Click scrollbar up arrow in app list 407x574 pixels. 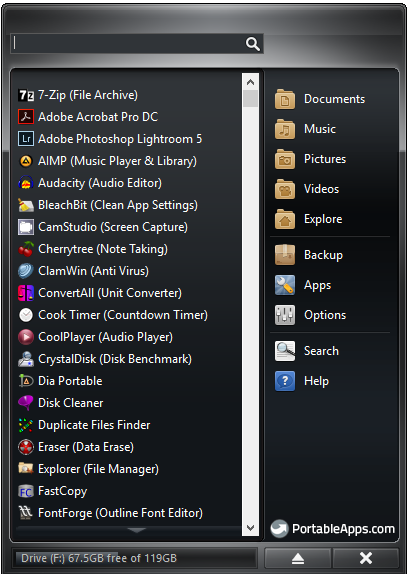click(251, 82)
